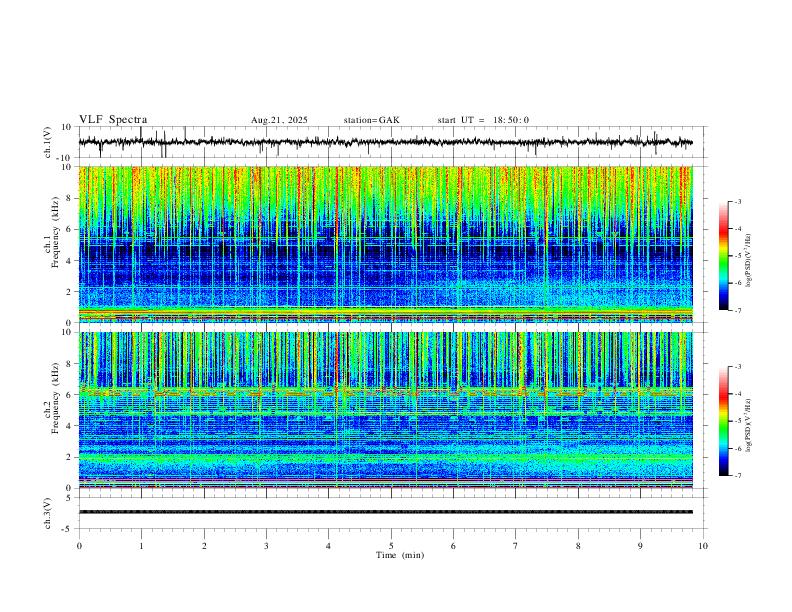
Task: Click the "5" tick on the ch.3(V) axis
Action: click(x=70, y=498)
